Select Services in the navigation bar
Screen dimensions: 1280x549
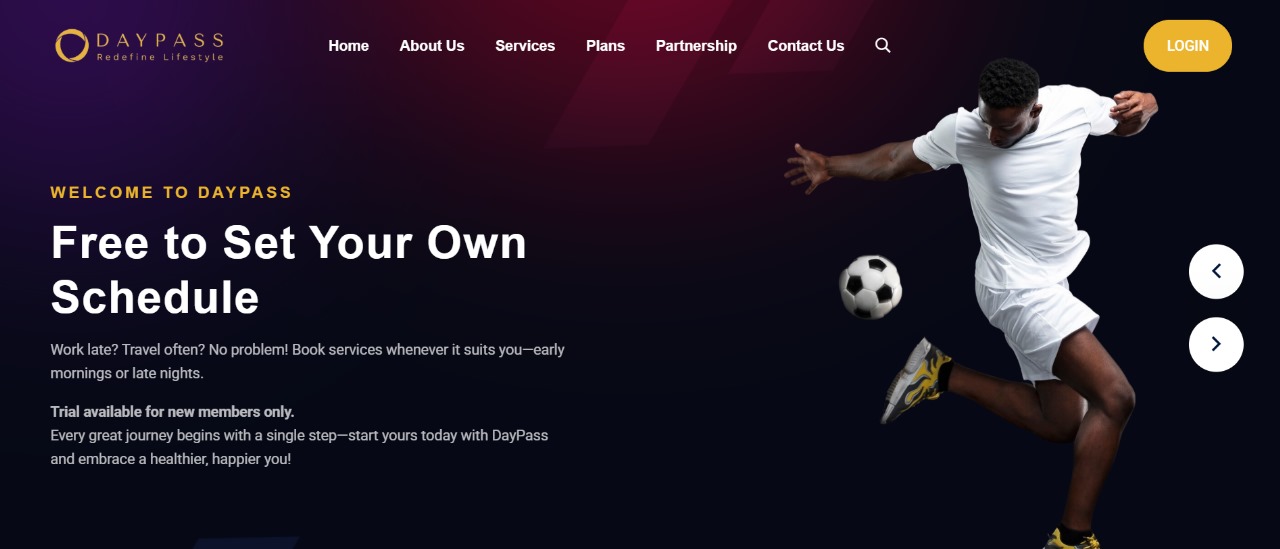point(525,46)
